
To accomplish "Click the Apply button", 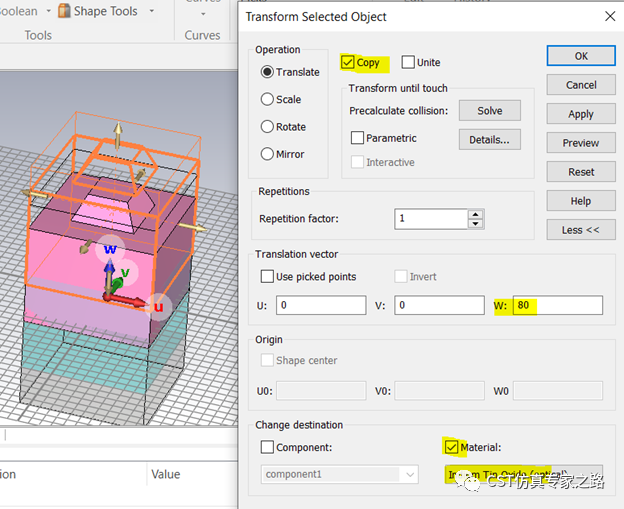I will pyautogui.click(x=581, y=114).
